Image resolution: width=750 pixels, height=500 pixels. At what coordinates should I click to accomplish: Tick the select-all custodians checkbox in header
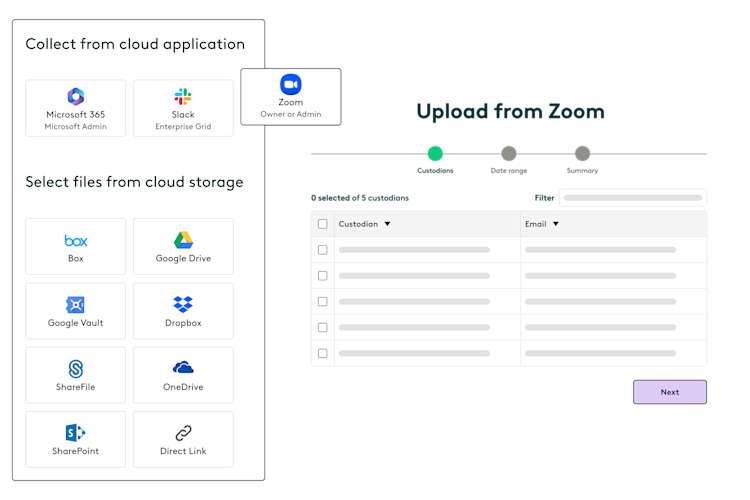(323, 224)
